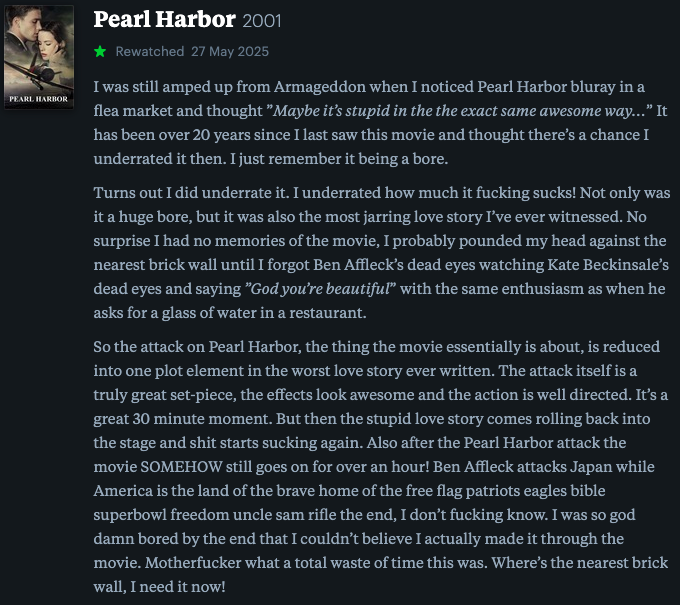Viewport: 680px width, 605px height.
Task: Click the 27 May 2025 diary date
Action: (230, 52)
